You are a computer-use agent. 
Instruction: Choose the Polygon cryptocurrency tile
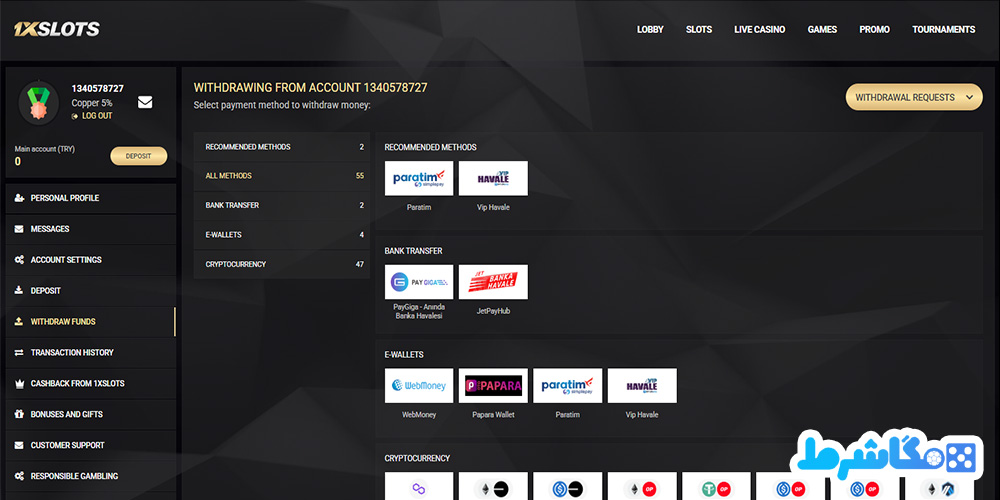419,486
